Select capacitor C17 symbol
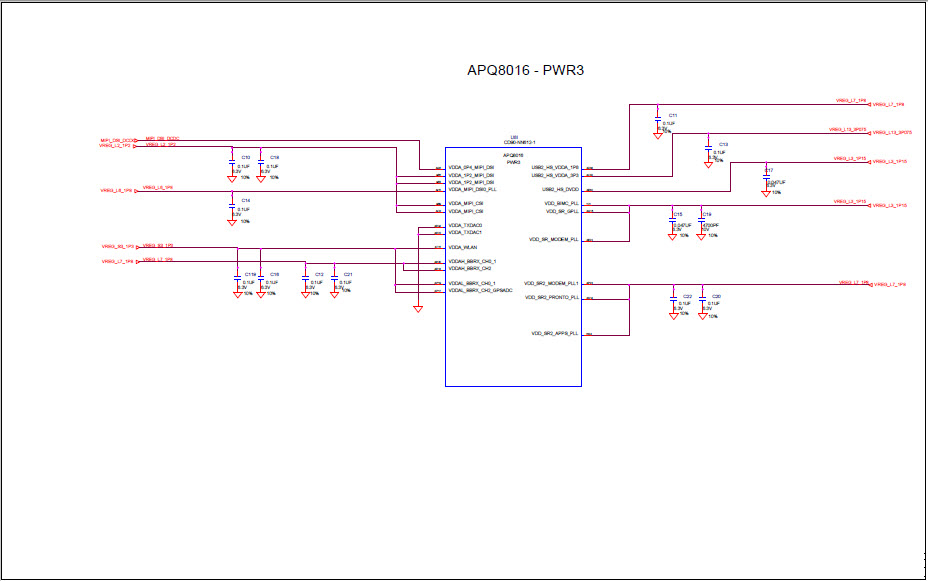The height and width of the screenshot is (581, 928). (765, 178)
